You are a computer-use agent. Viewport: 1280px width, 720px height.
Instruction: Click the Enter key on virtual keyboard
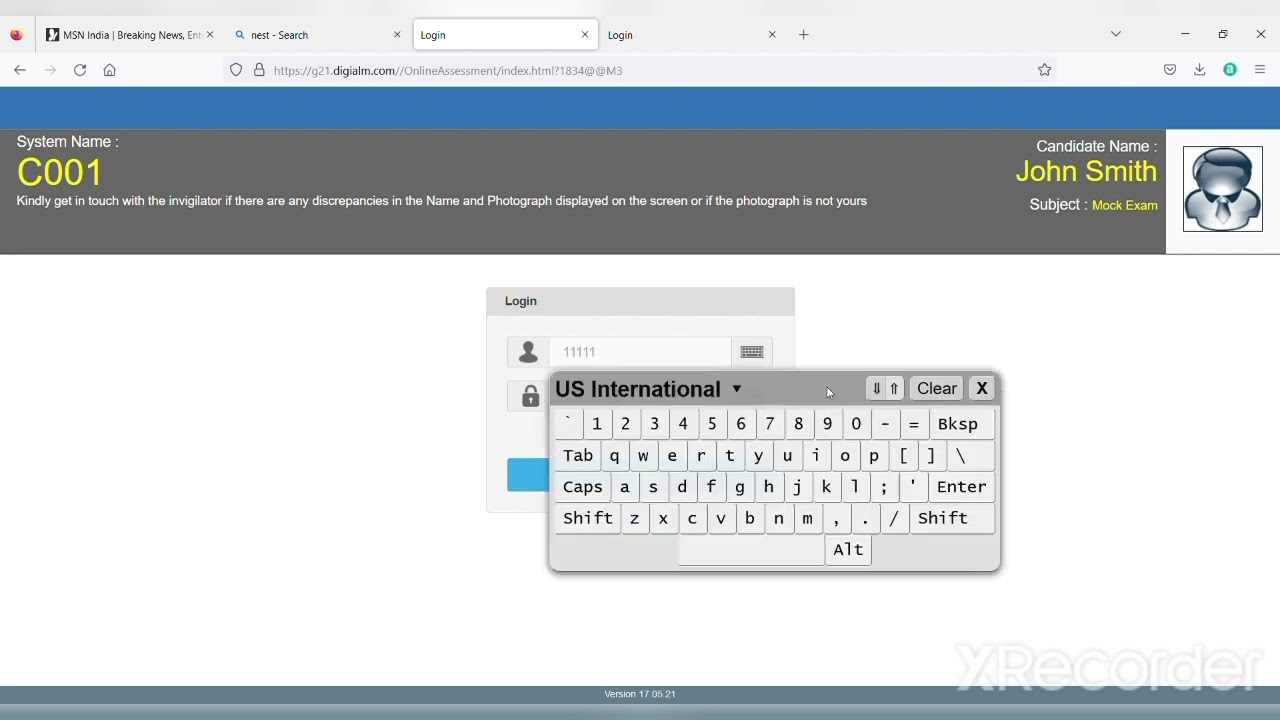(x=961, y=487)
